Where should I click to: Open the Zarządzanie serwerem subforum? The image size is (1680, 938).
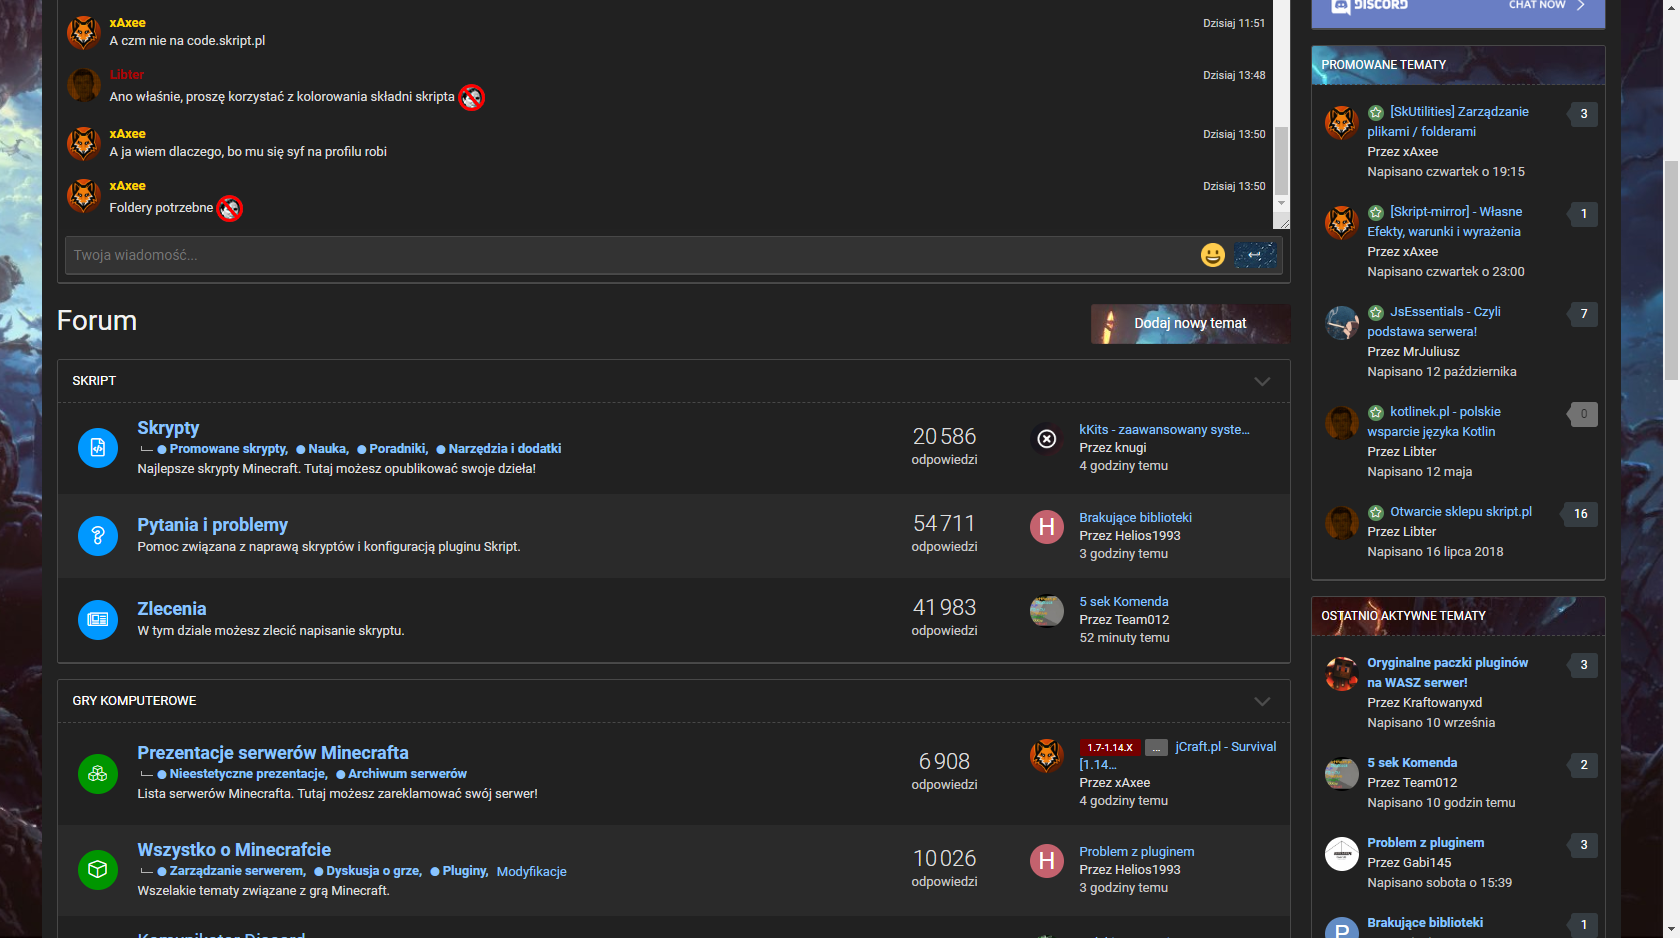click(x=237, y=871)
